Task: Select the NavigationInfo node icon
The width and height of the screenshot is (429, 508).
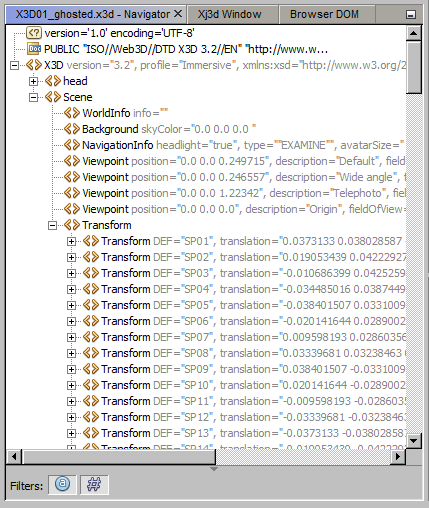Action: (72, 145)
